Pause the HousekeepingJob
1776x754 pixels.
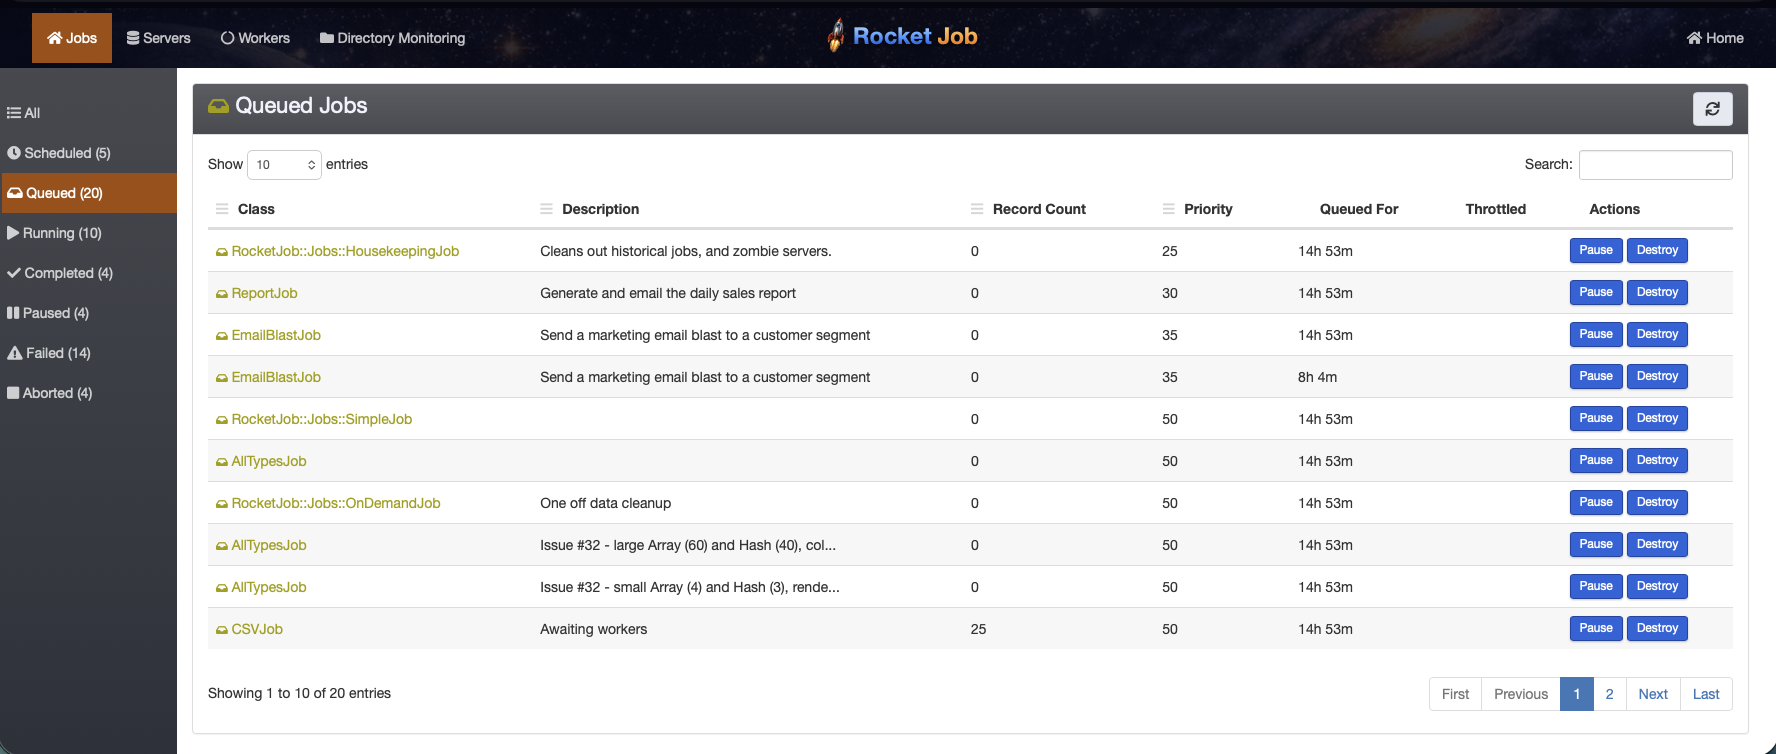click(x=1596, y=250)
